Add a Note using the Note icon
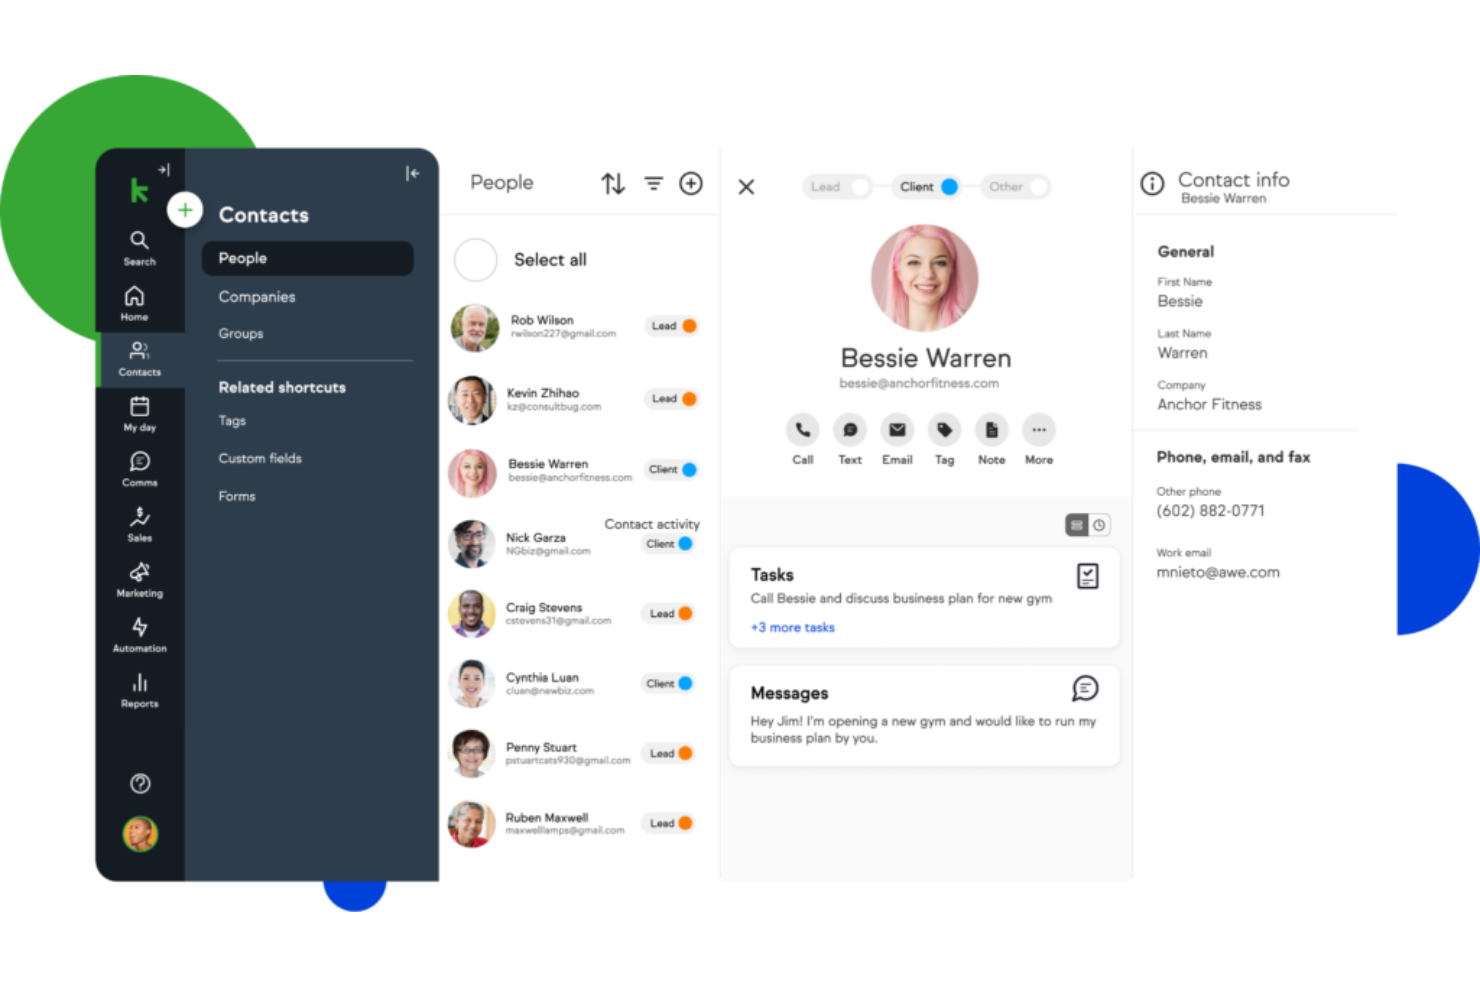The height and width of the screenshot is (987, 1480). pyautogui.click(x=991, y=431)
